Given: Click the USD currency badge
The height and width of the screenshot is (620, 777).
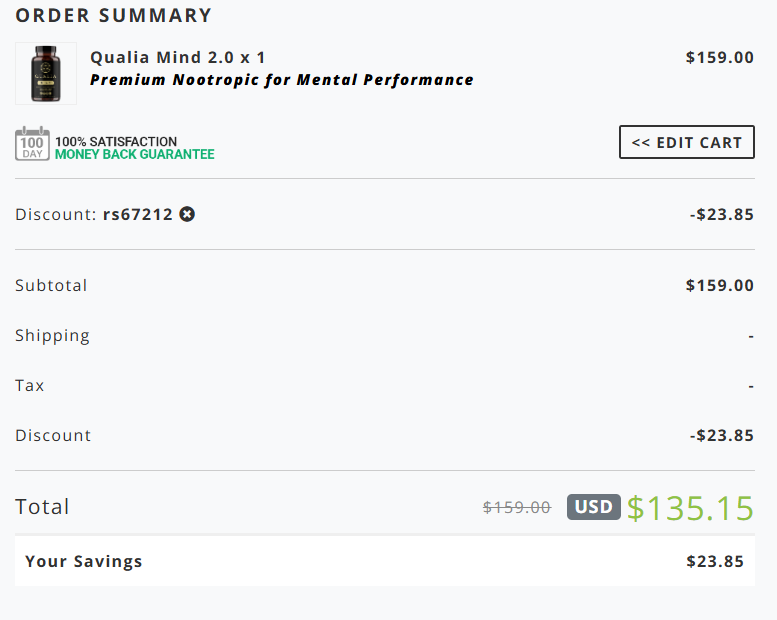Looking at the screenshot, I should coord(593,507).
